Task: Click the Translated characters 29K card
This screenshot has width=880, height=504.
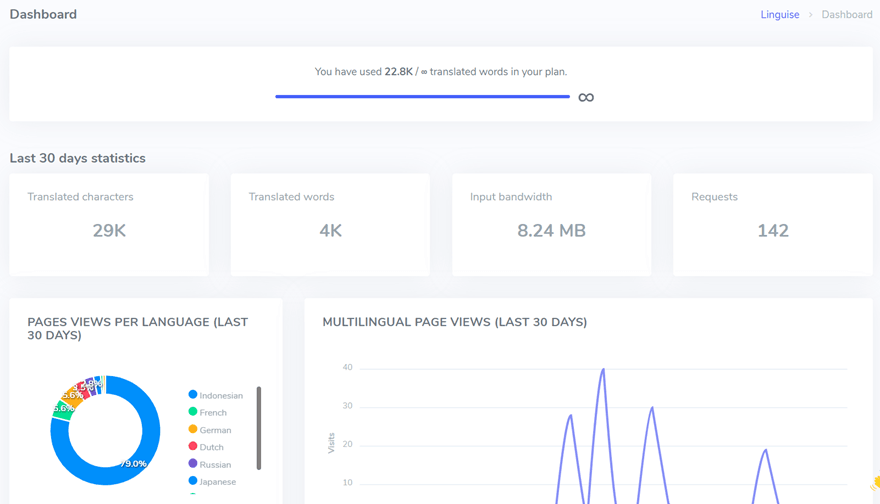Action: pos(109,224)
